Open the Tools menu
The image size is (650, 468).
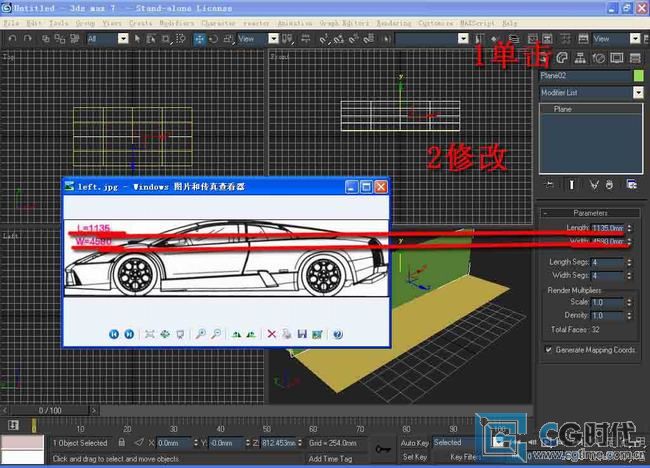(58, 23)
